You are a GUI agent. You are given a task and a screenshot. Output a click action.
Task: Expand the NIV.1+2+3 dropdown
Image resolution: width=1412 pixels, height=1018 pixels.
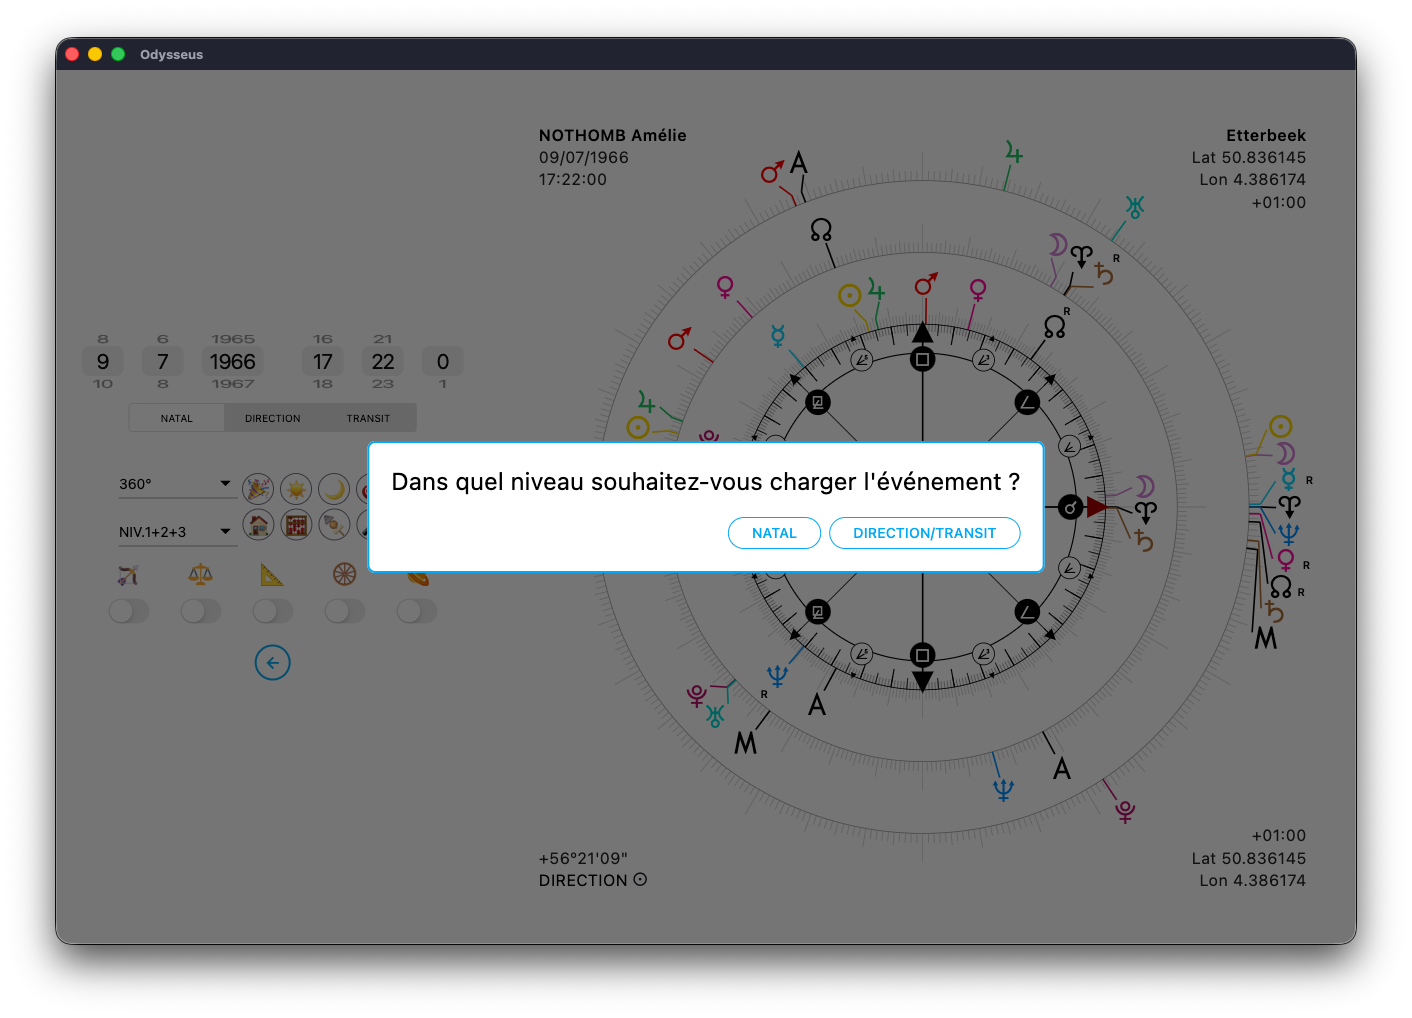[175, 532]
